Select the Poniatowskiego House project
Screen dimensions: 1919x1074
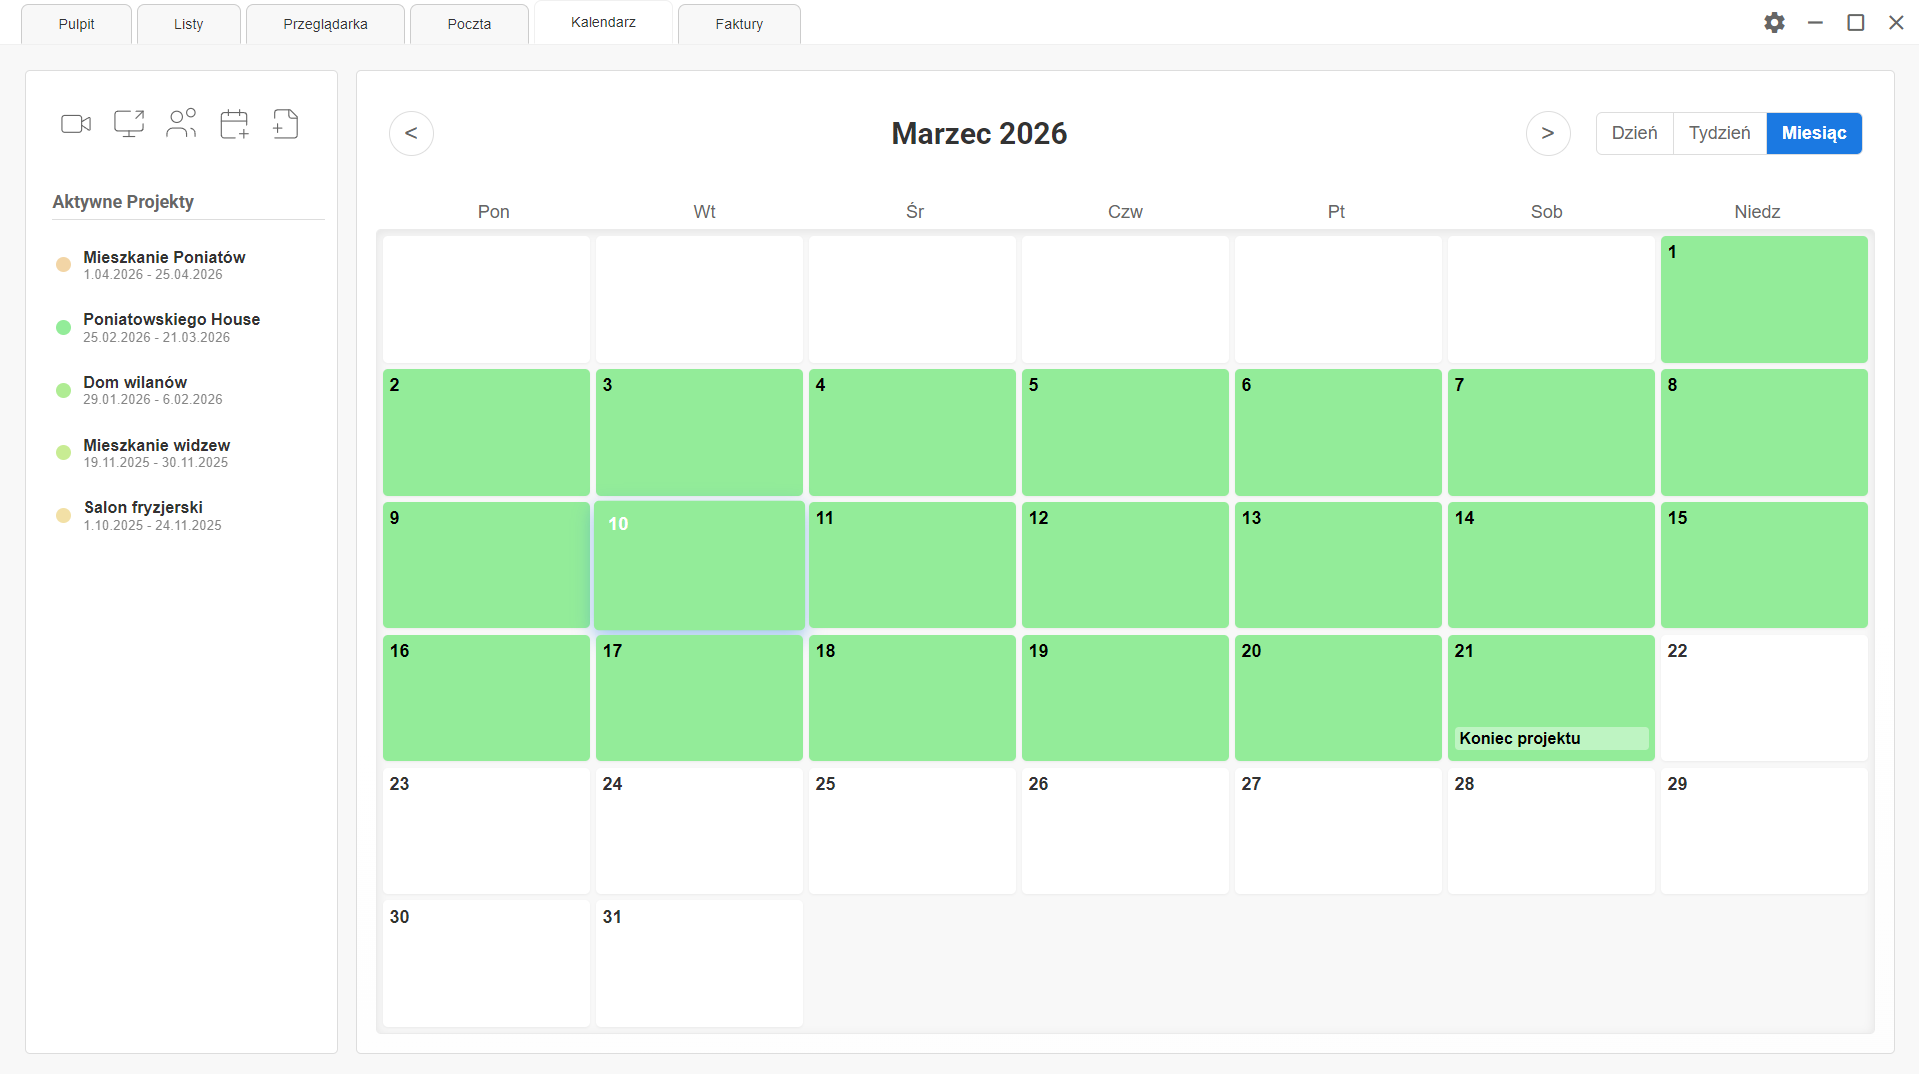point(171,320)
